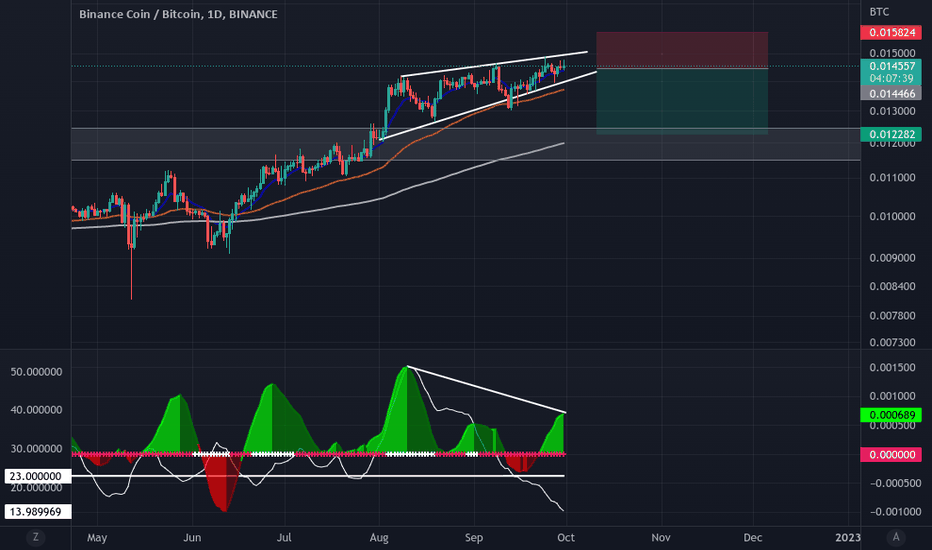The width and height of the screenshot is (932, 550).
Task: Click the A auto-scale button
Action: [896, 537]
